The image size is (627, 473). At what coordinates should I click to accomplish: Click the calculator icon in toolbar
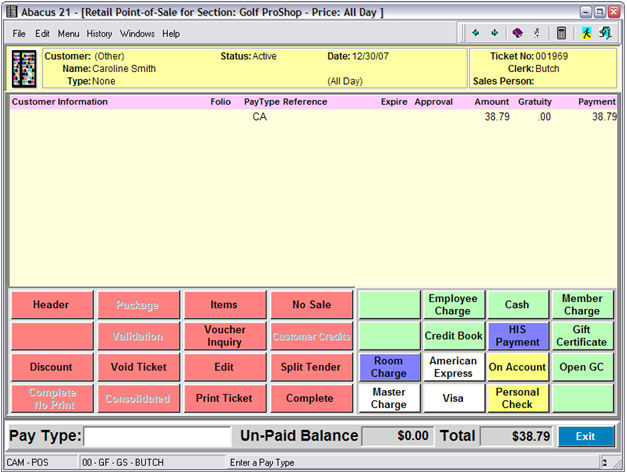click(562, 33)
